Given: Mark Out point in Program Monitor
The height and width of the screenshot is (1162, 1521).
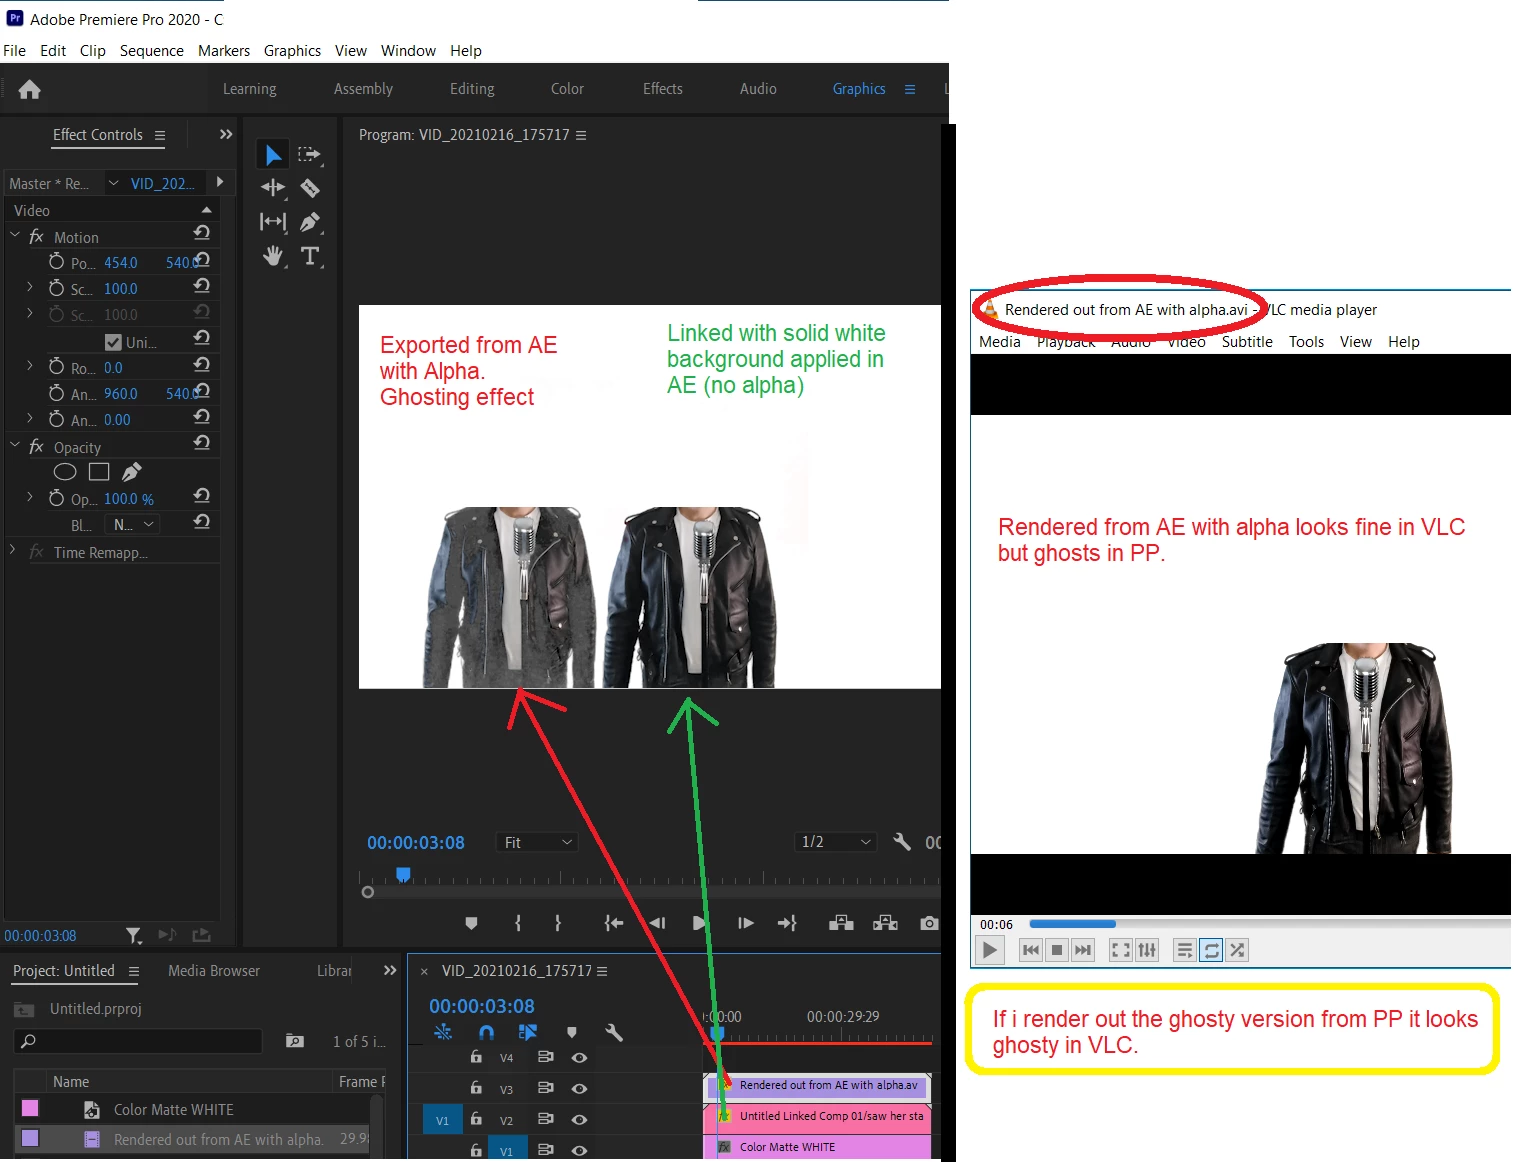Looking at the screenshot, I should 558,923.
